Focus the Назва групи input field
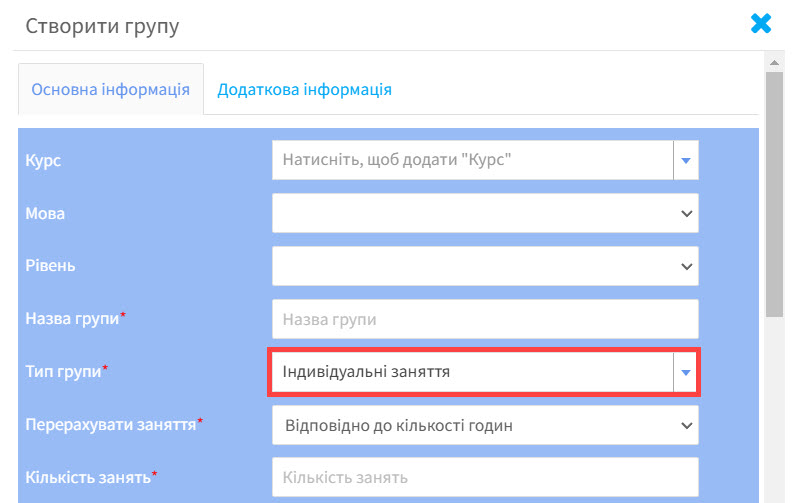This screenshot has height=503, width=801. point(485,319)
